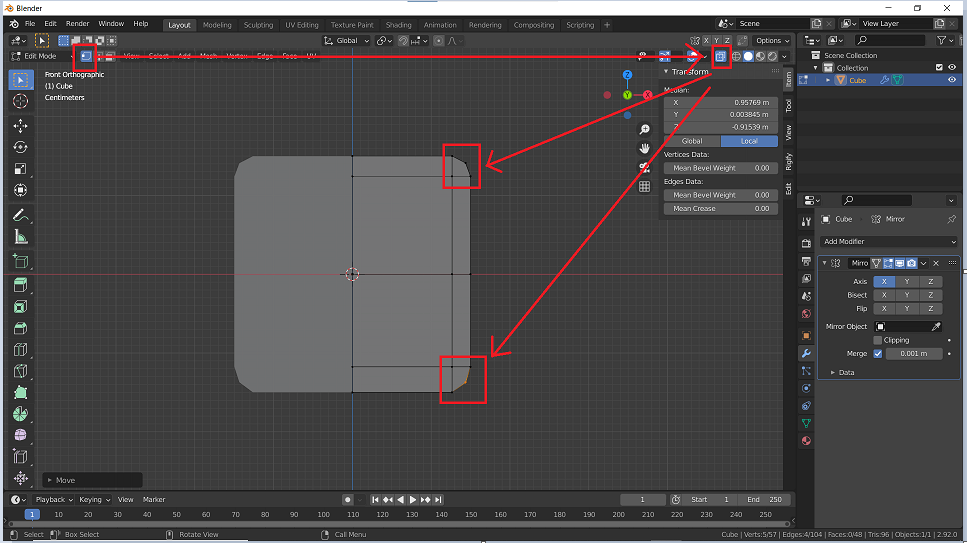Choose the Smooth tool
Screen dimensions: 967x543
pyautogui.click(x=20, y=436)
